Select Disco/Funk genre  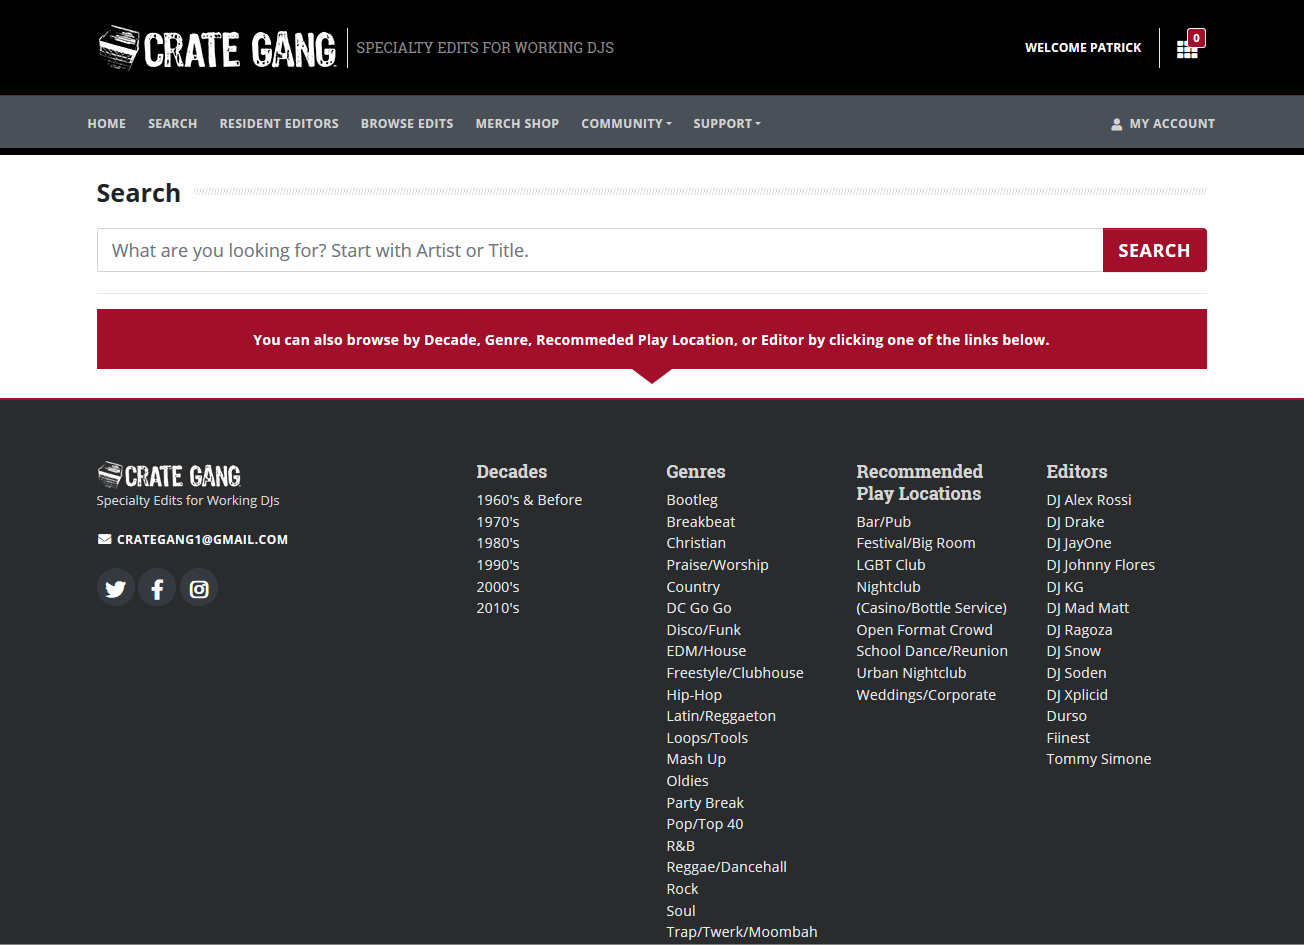click(x=704, y=630)
